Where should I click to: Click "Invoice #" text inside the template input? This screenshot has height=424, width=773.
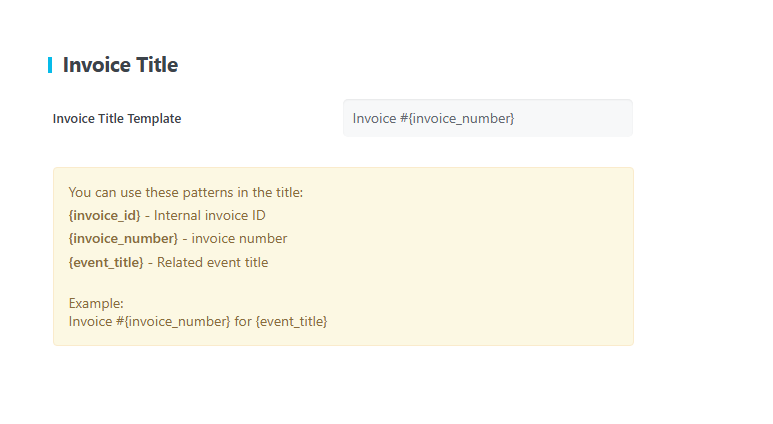380,118
